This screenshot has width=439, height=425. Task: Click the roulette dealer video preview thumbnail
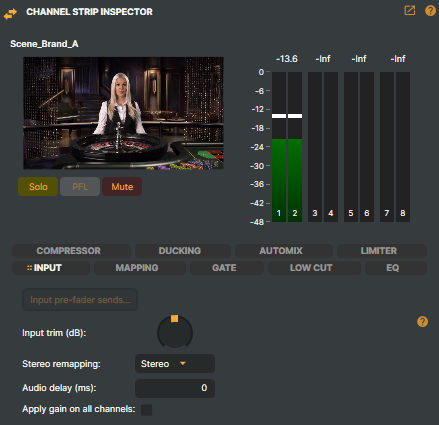coord(123,113)
